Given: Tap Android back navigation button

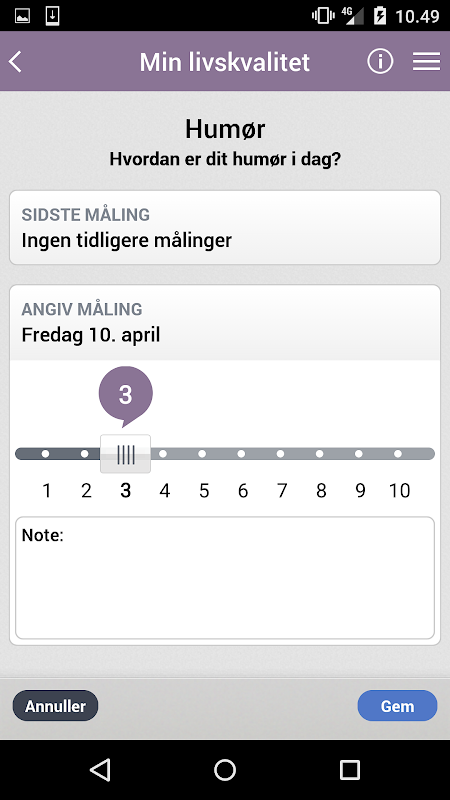Looking at the screenshot, I should (x=101, y=769).
